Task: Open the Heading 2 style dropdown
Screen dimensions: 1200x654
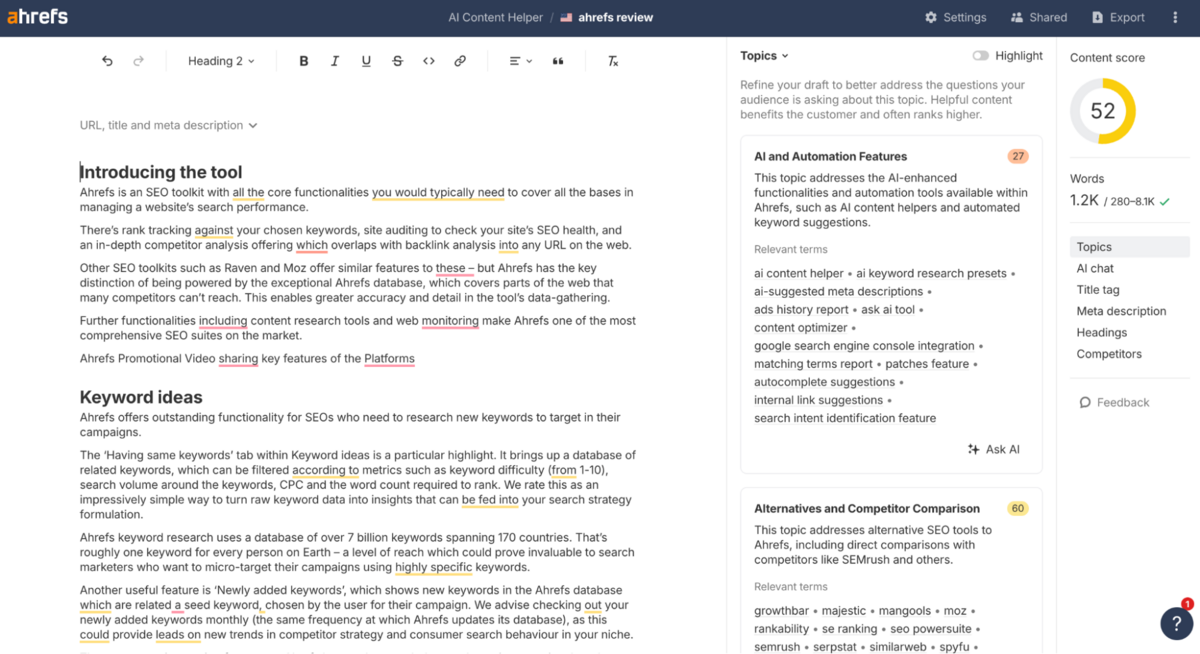Action: pyautogui.click(x=221, y=61)
